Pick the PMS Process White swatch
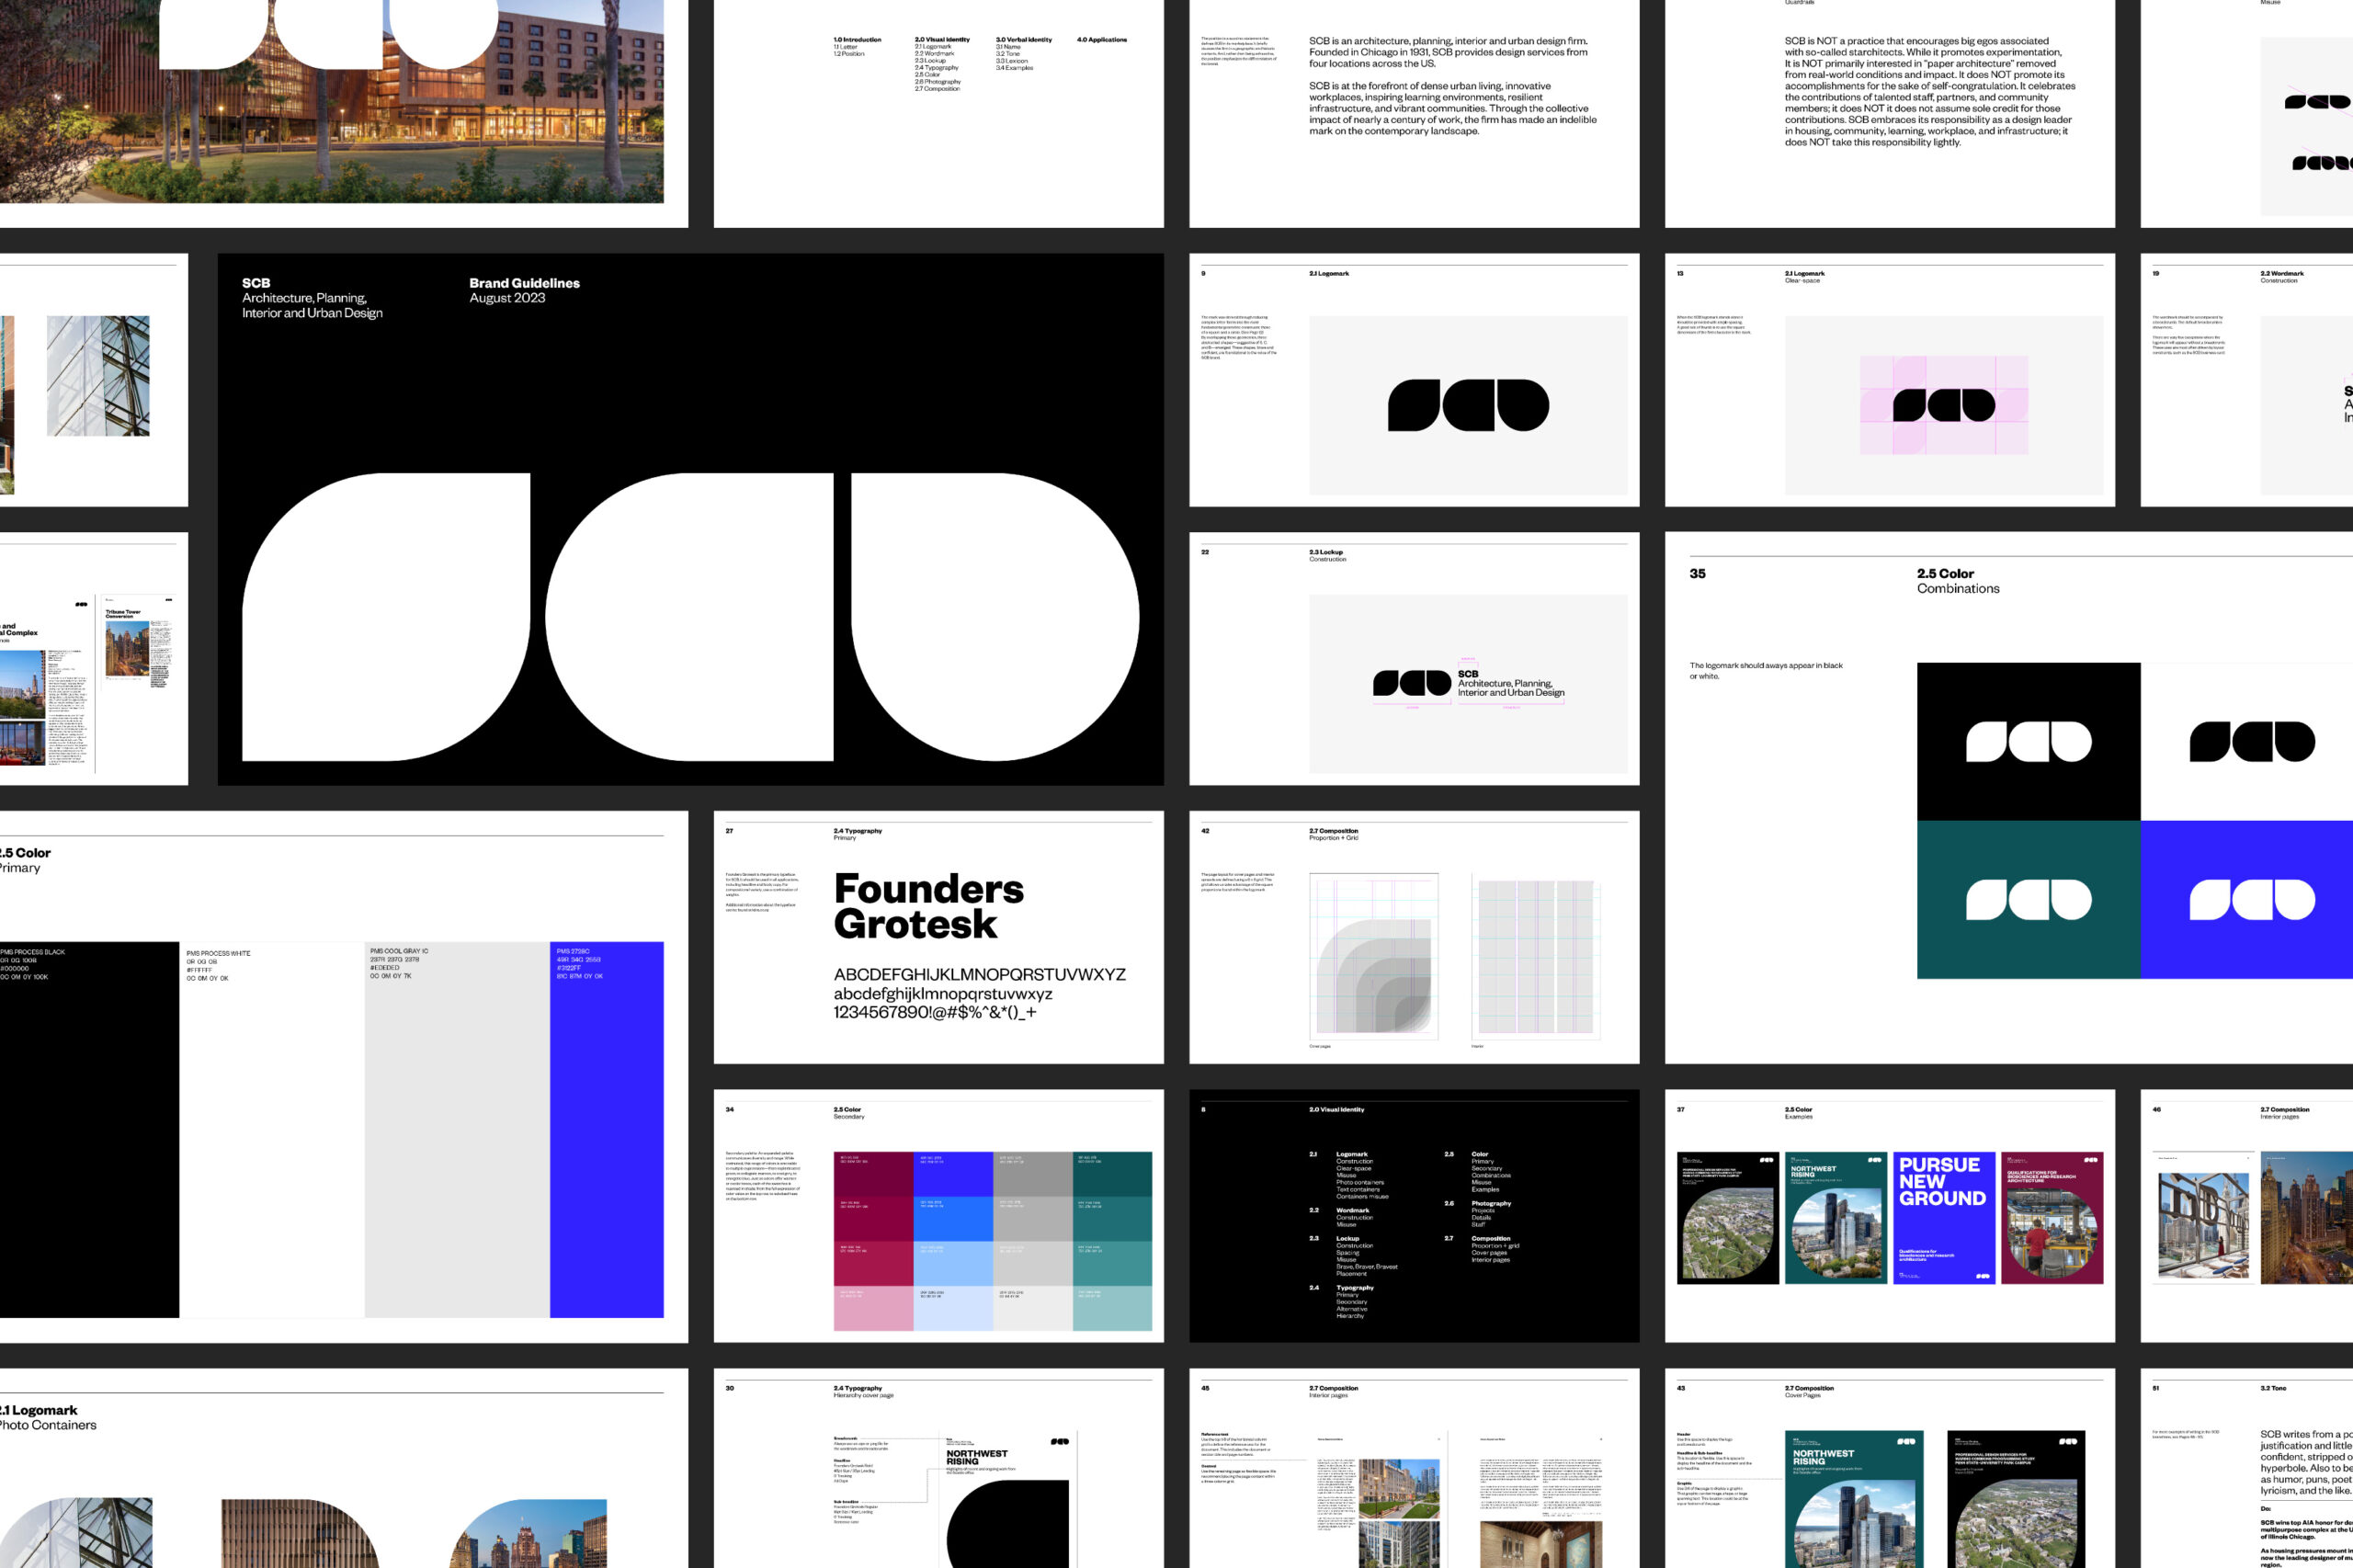Screen dimensions: 2353x1568 [x=272, y=1129]
